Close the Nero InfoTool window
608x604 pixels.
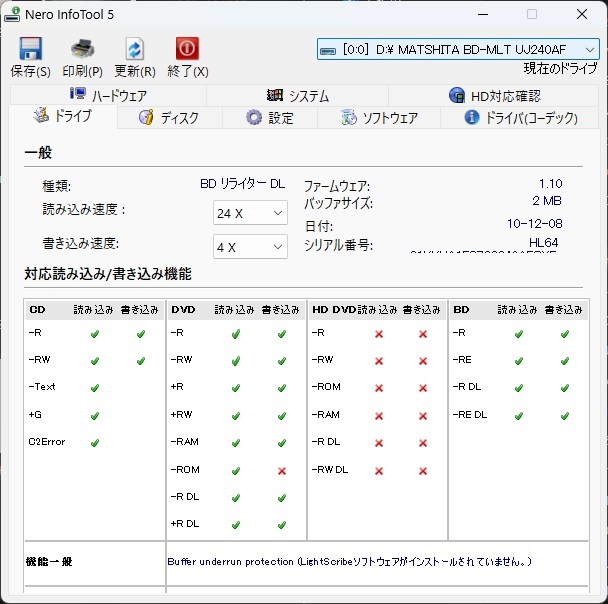[x=582, y=14]
